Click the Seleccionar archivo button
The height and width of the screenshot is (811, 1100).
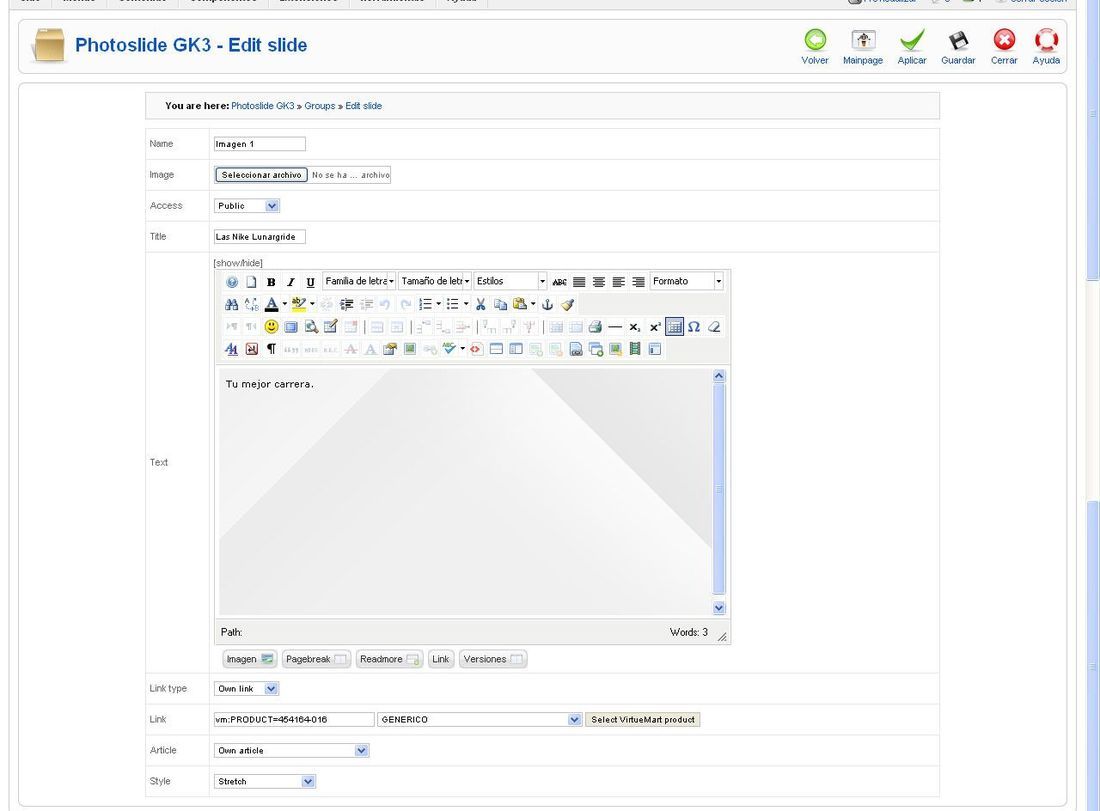(262, 175)
